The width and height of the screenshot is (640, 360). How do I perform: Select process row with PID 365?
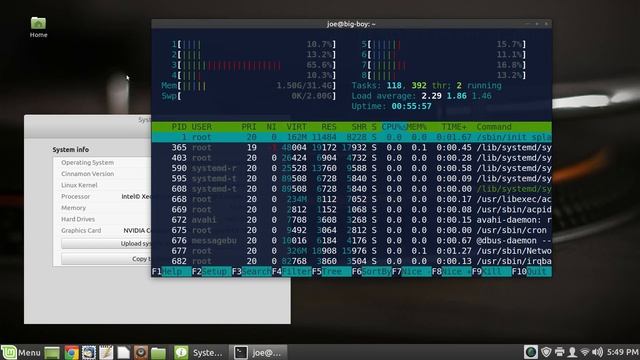pos(351,147)
